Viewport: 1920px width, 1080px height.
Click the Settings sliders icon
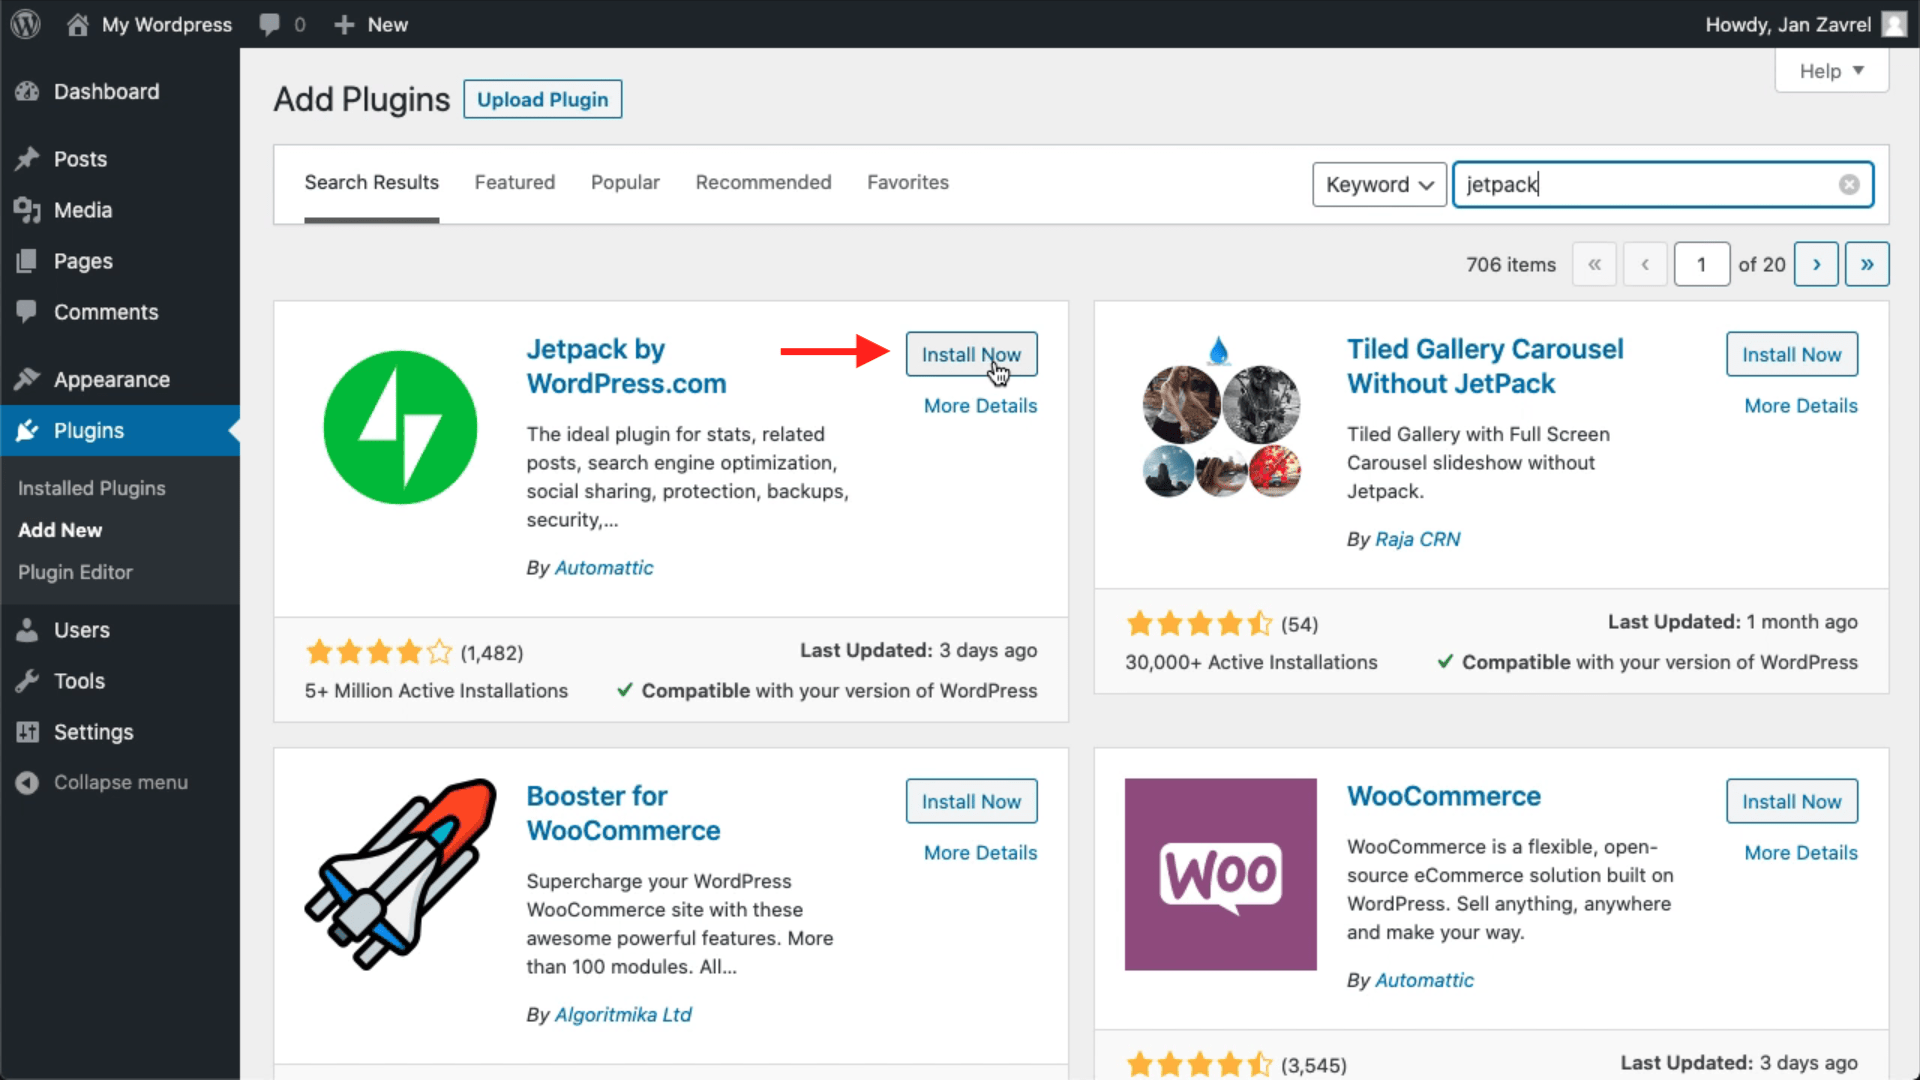tap(27, 732)
